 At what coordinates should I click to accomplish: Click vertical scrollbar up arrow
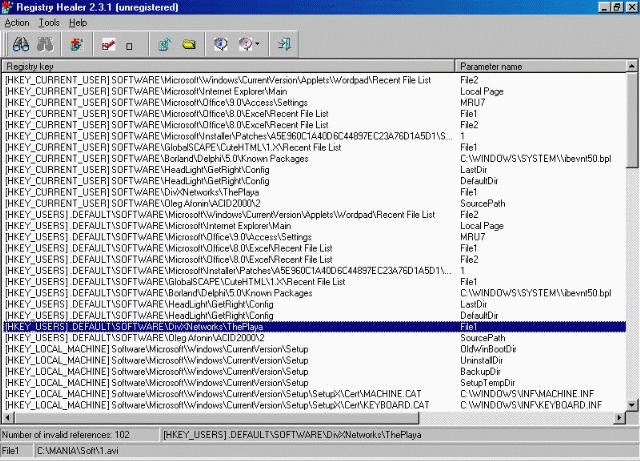point(632,66)
